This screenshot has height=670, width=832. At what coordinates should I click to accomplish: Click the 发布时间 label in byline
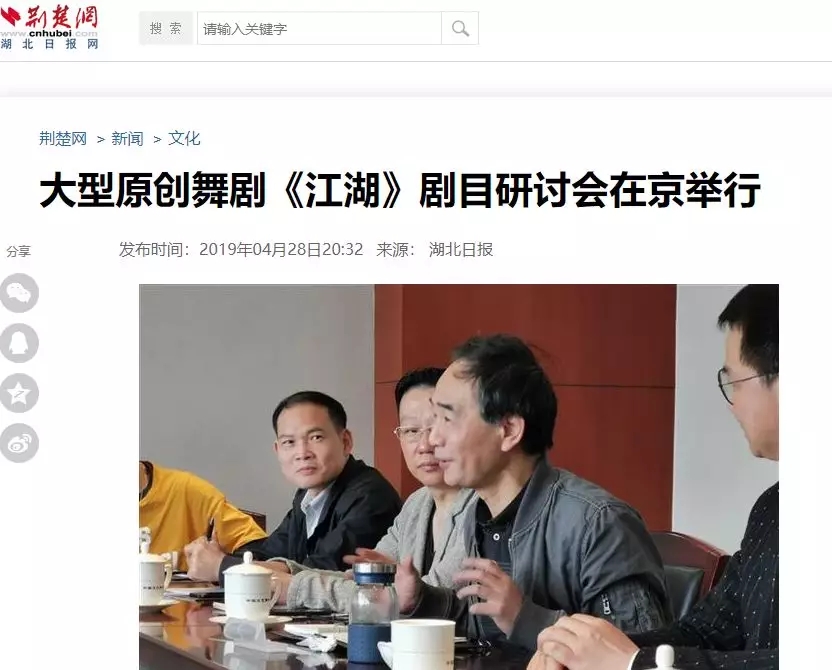point(154,249)
